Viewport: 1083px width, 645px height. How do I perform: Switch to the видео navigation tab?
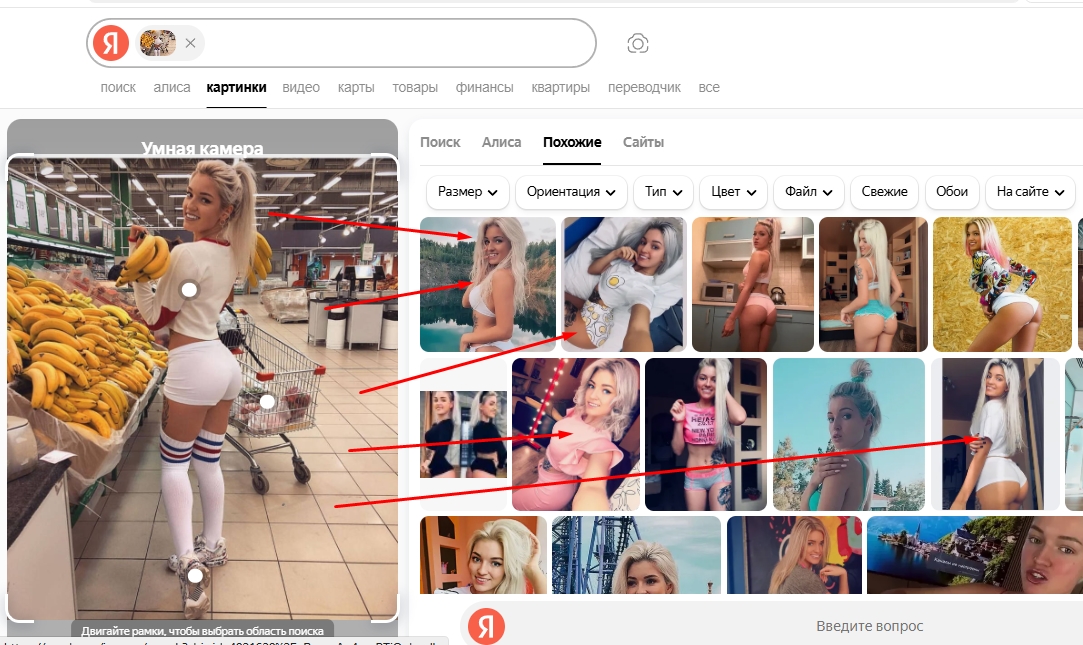pos(301,88)
